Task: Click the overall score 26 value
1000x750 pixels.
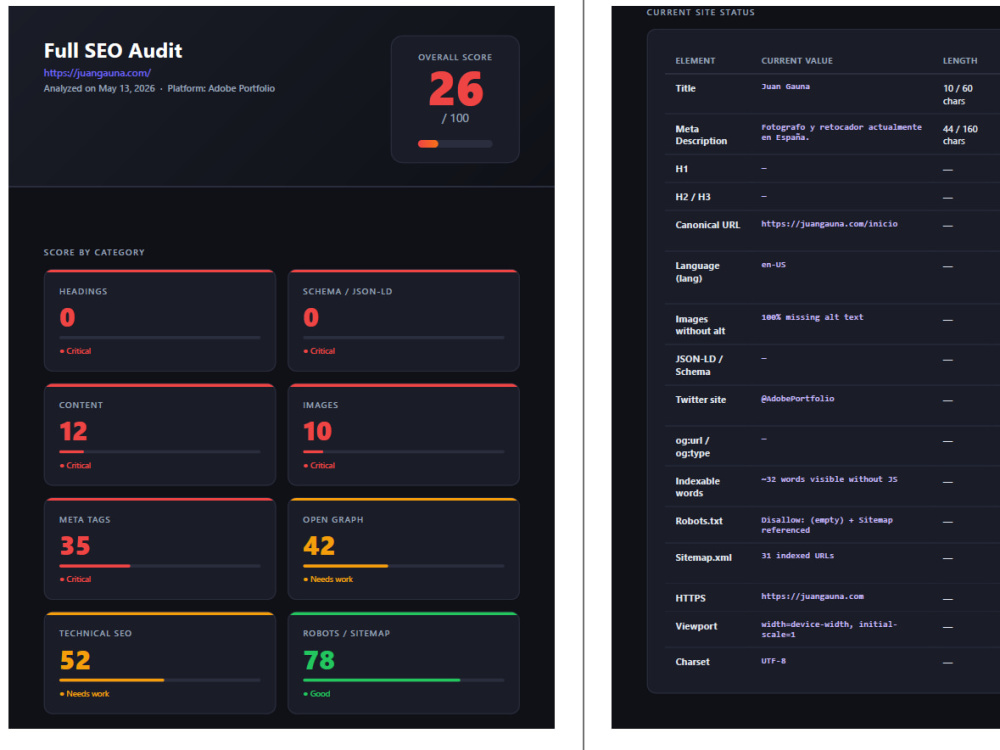Action: (x=455, y=89)
